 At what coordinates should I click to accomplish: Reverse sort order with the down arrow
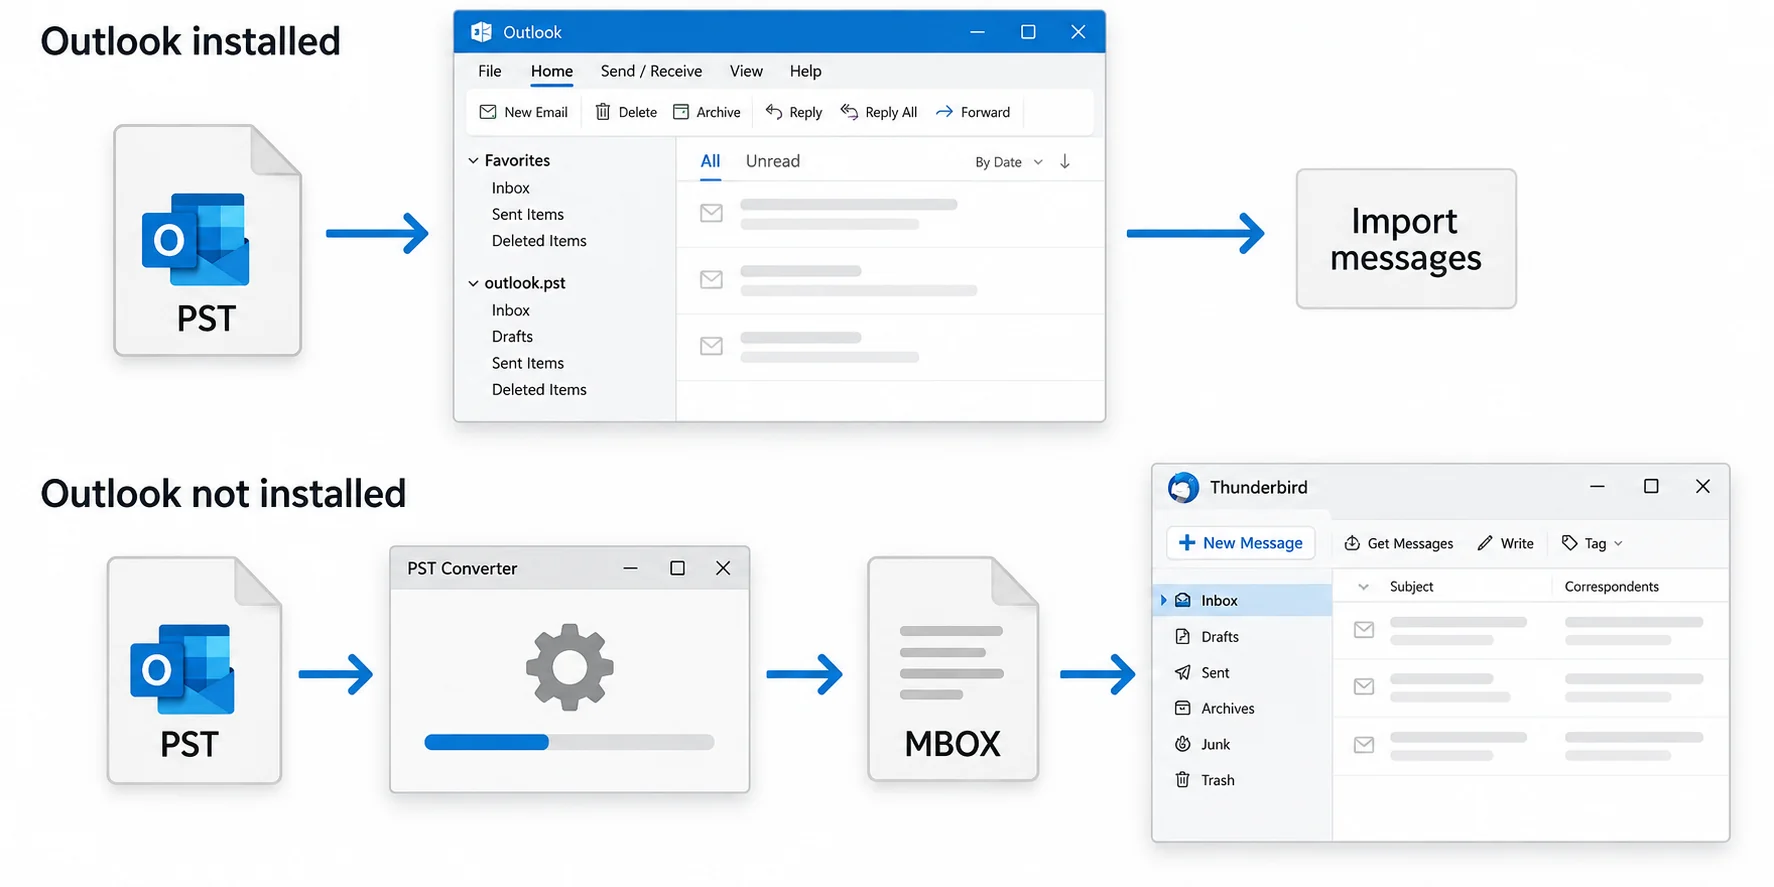[1065, 161]
